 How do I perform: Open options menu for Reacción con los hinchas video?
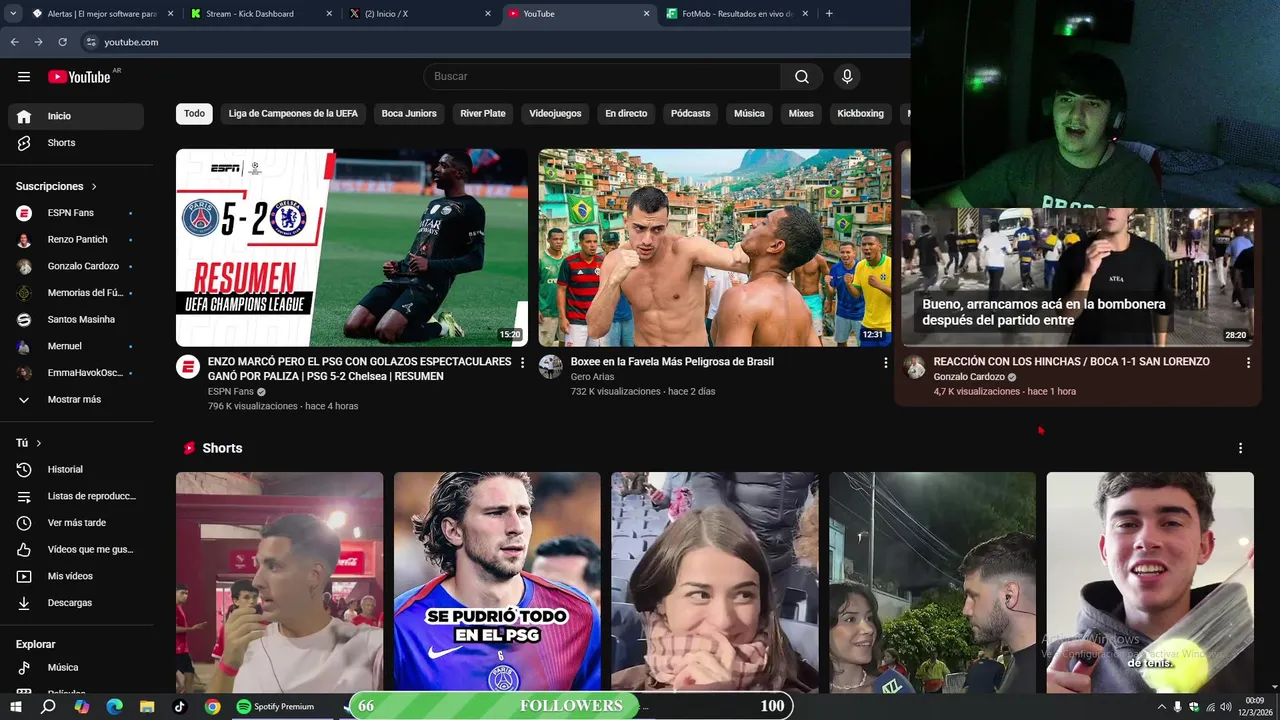point(1248,363)
